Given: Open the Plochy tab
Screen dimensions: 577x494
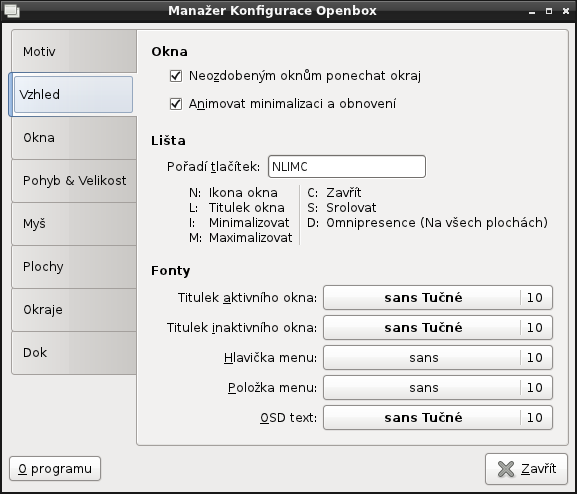Looking at the screenshot, I should pyautogui.click(x=74, y=267).
